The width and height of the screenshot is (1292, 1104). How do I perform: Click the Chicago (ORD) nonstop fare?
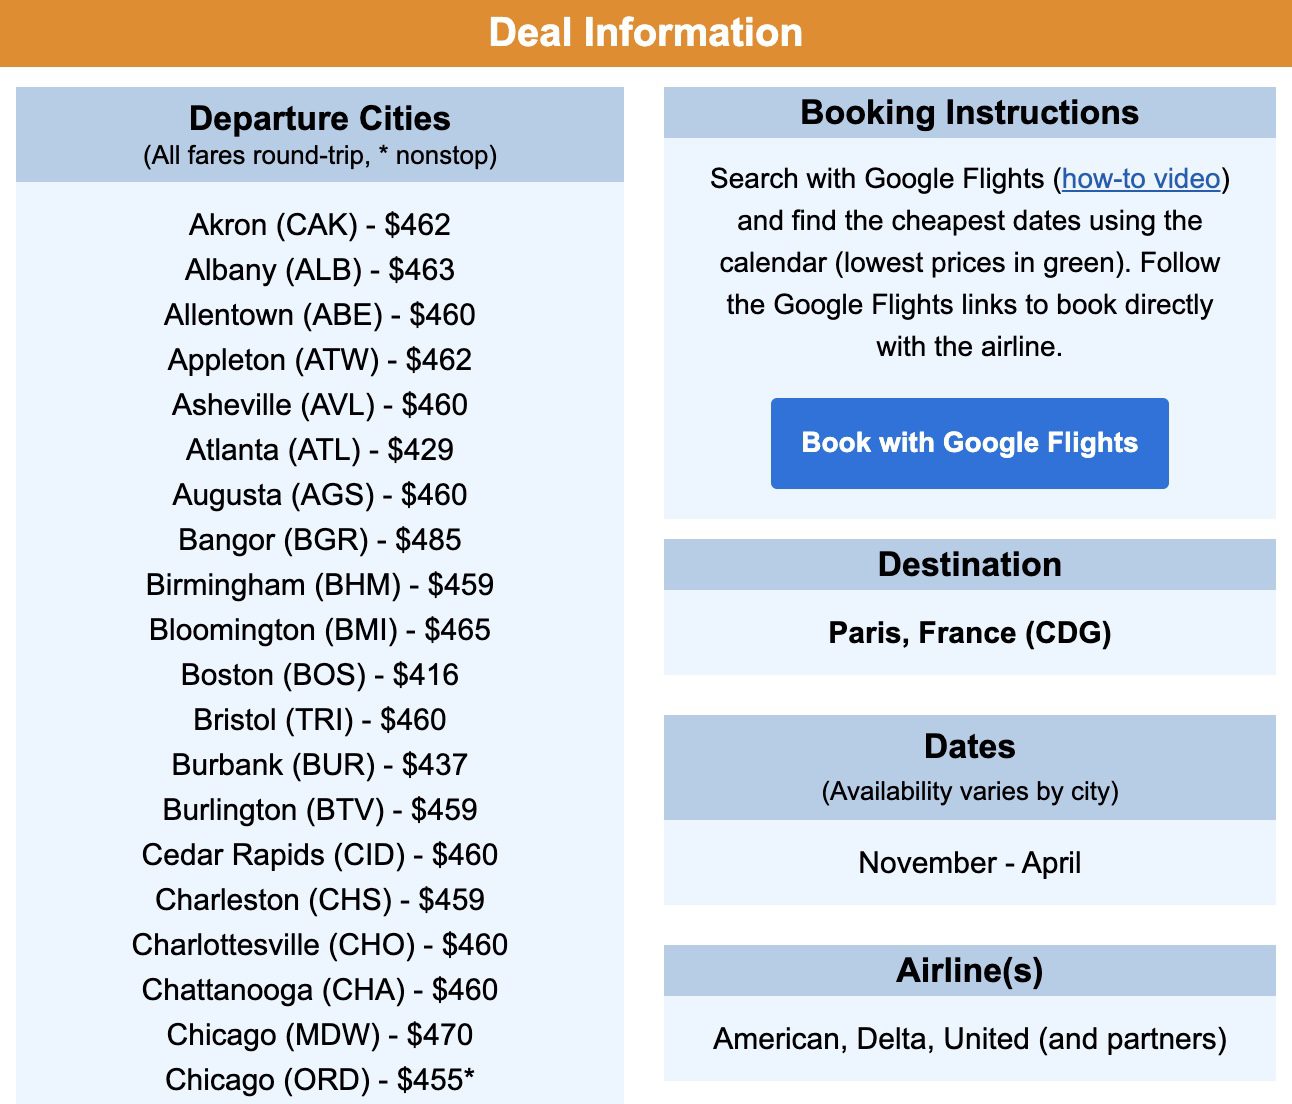click(320, 1080)
